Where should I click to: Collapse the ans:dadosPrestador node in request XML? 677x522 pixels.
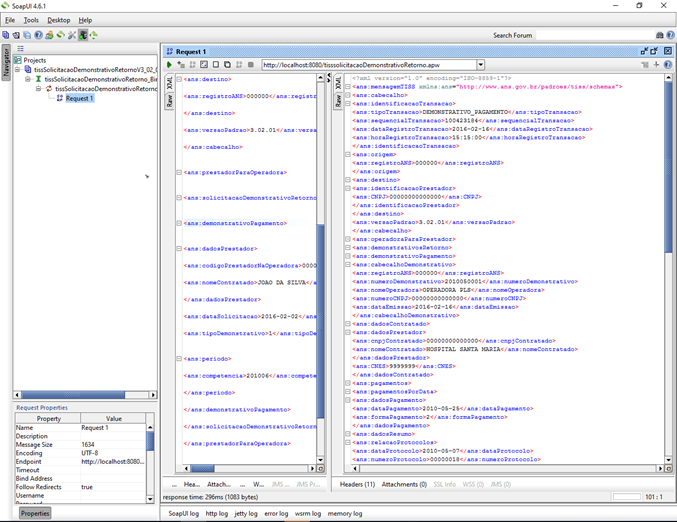[x=179, y=248]
